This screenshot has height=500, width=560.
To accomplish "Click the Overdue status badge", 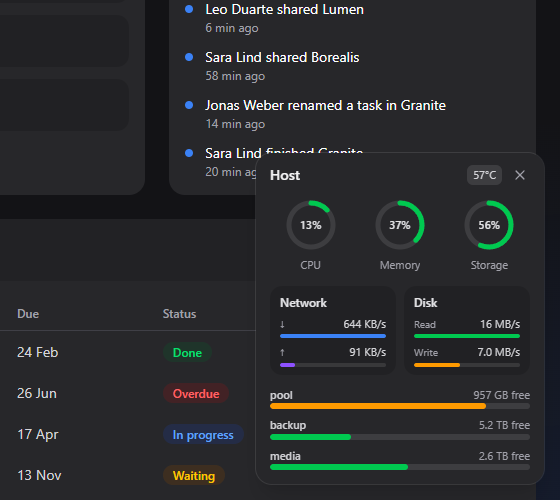I will pos(196,394).
